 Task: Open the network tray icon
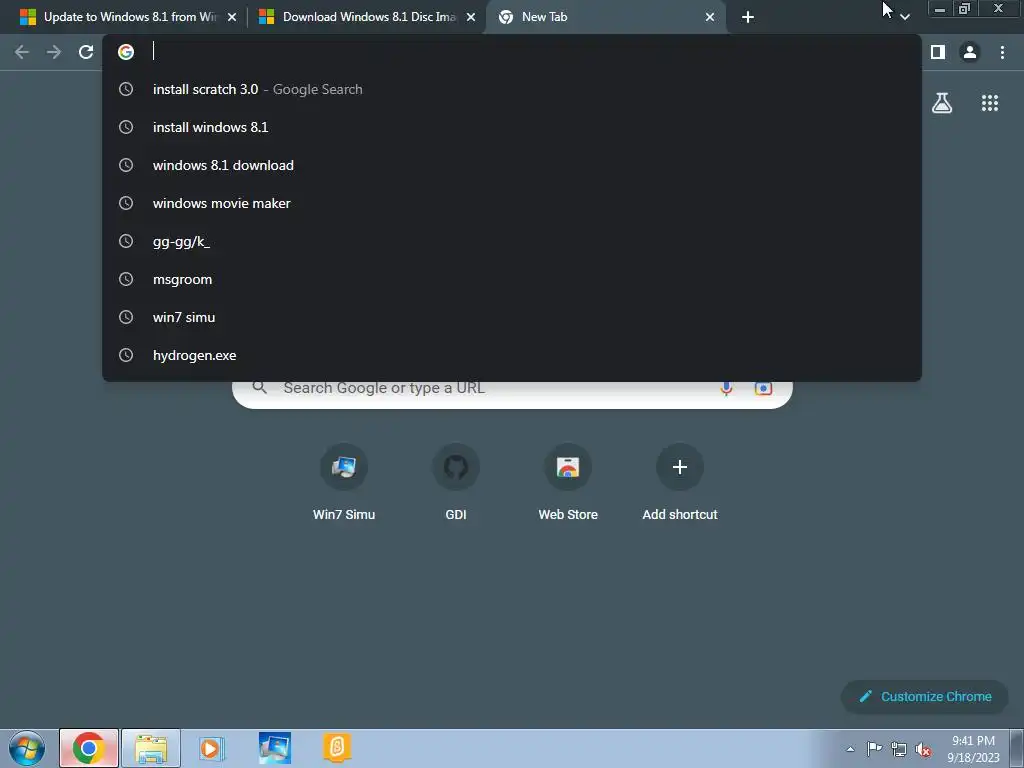click(x=899, y=749)
